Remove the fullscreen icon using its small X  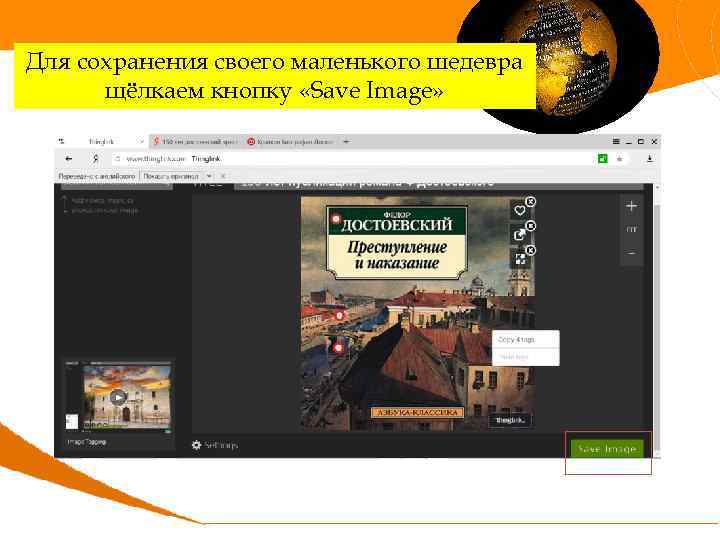(x=530, y=250)
